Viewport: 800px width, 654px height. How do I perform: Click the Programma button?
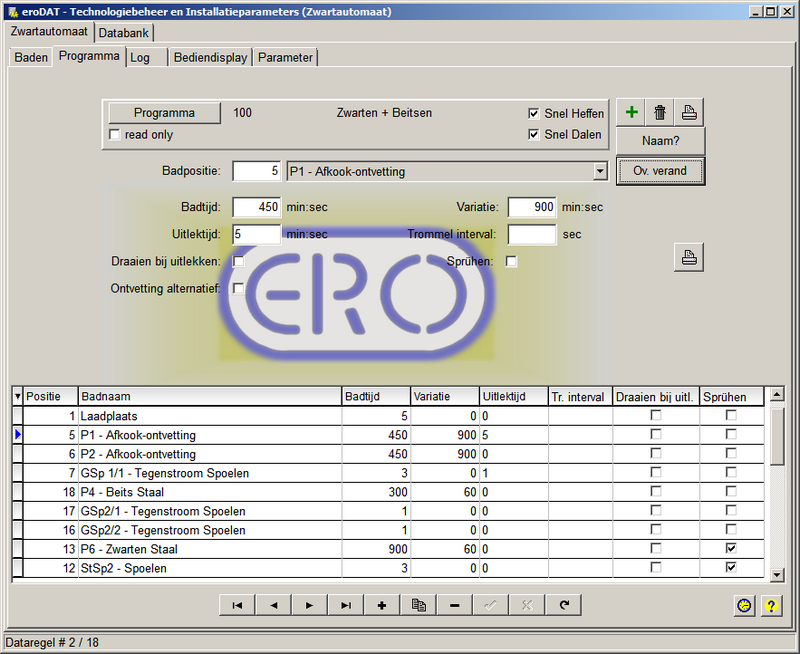pyautogui.click(x=164, y=113)
